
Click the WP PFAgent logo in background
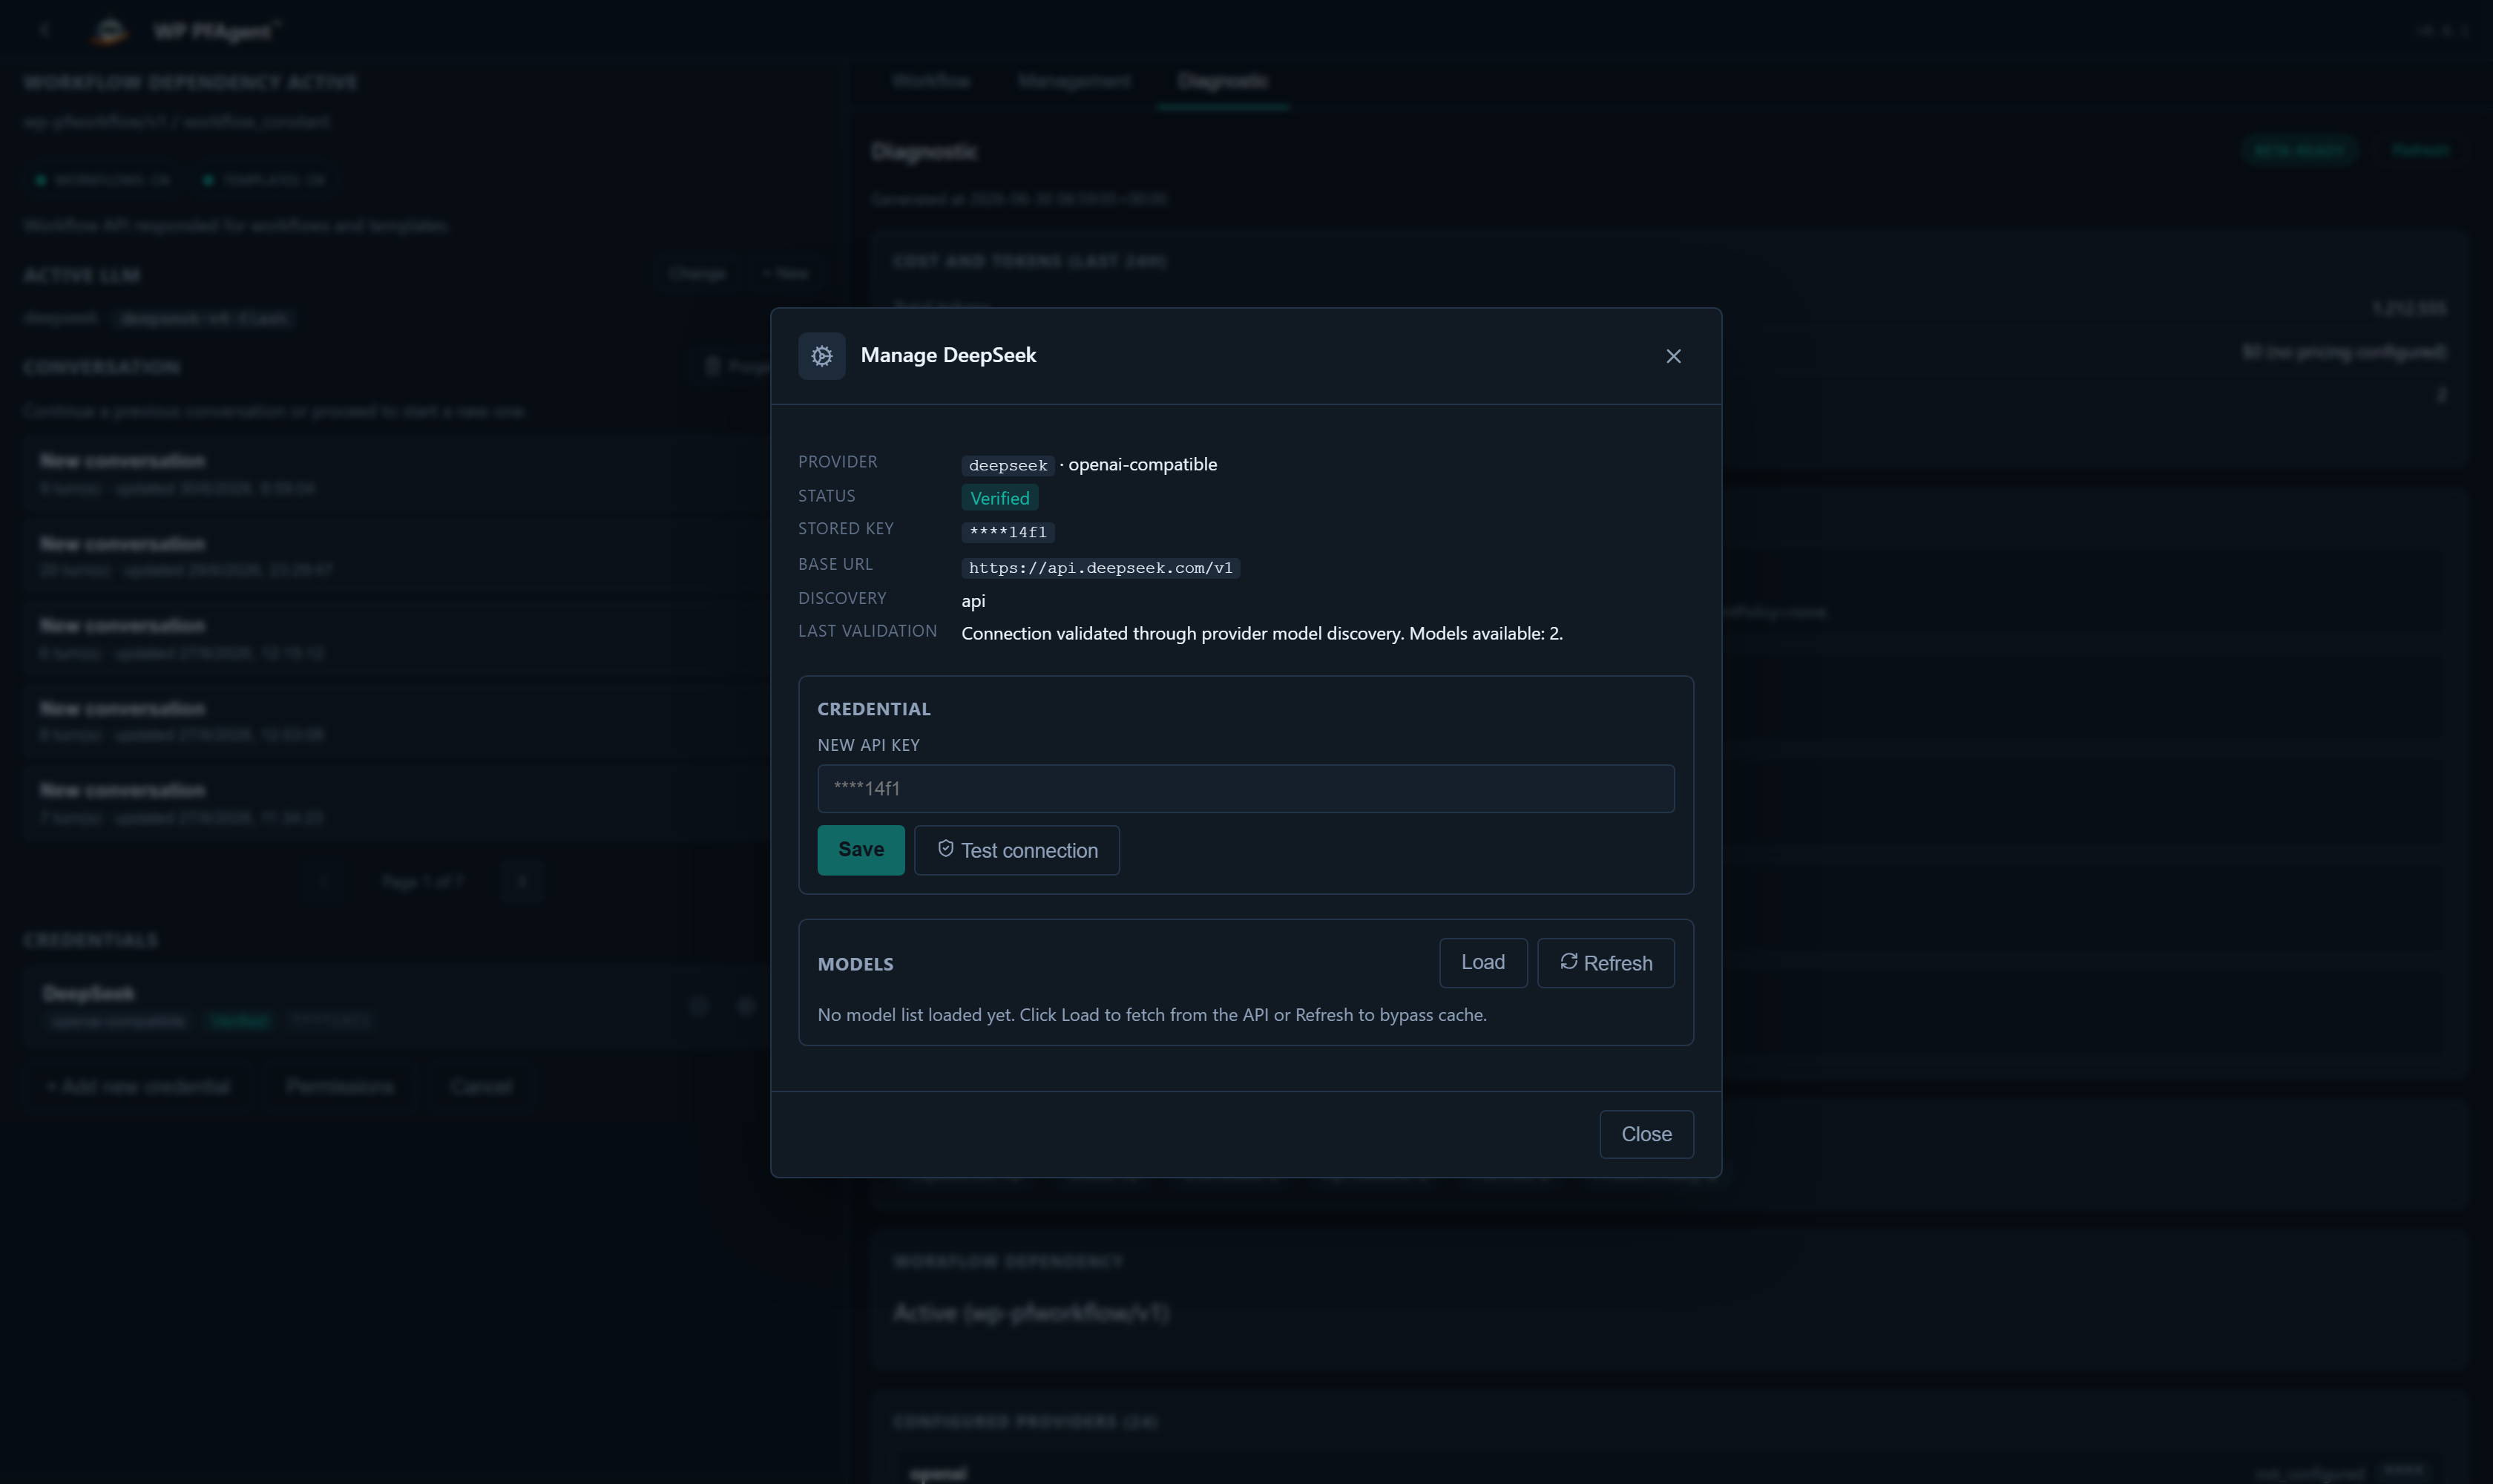(109, 31)
